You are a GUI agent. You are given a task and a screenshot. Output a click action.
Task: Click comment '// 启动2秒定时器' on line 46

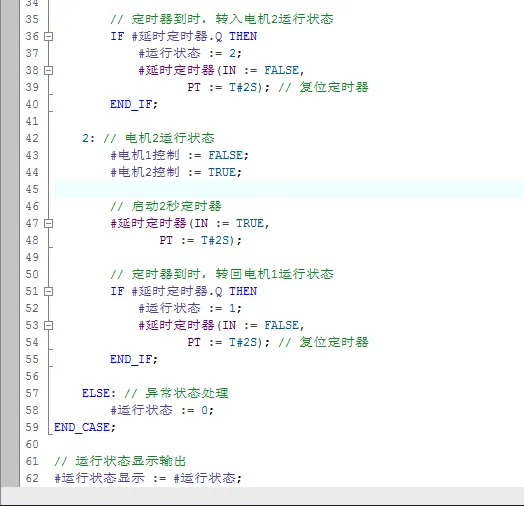(166, 206)
